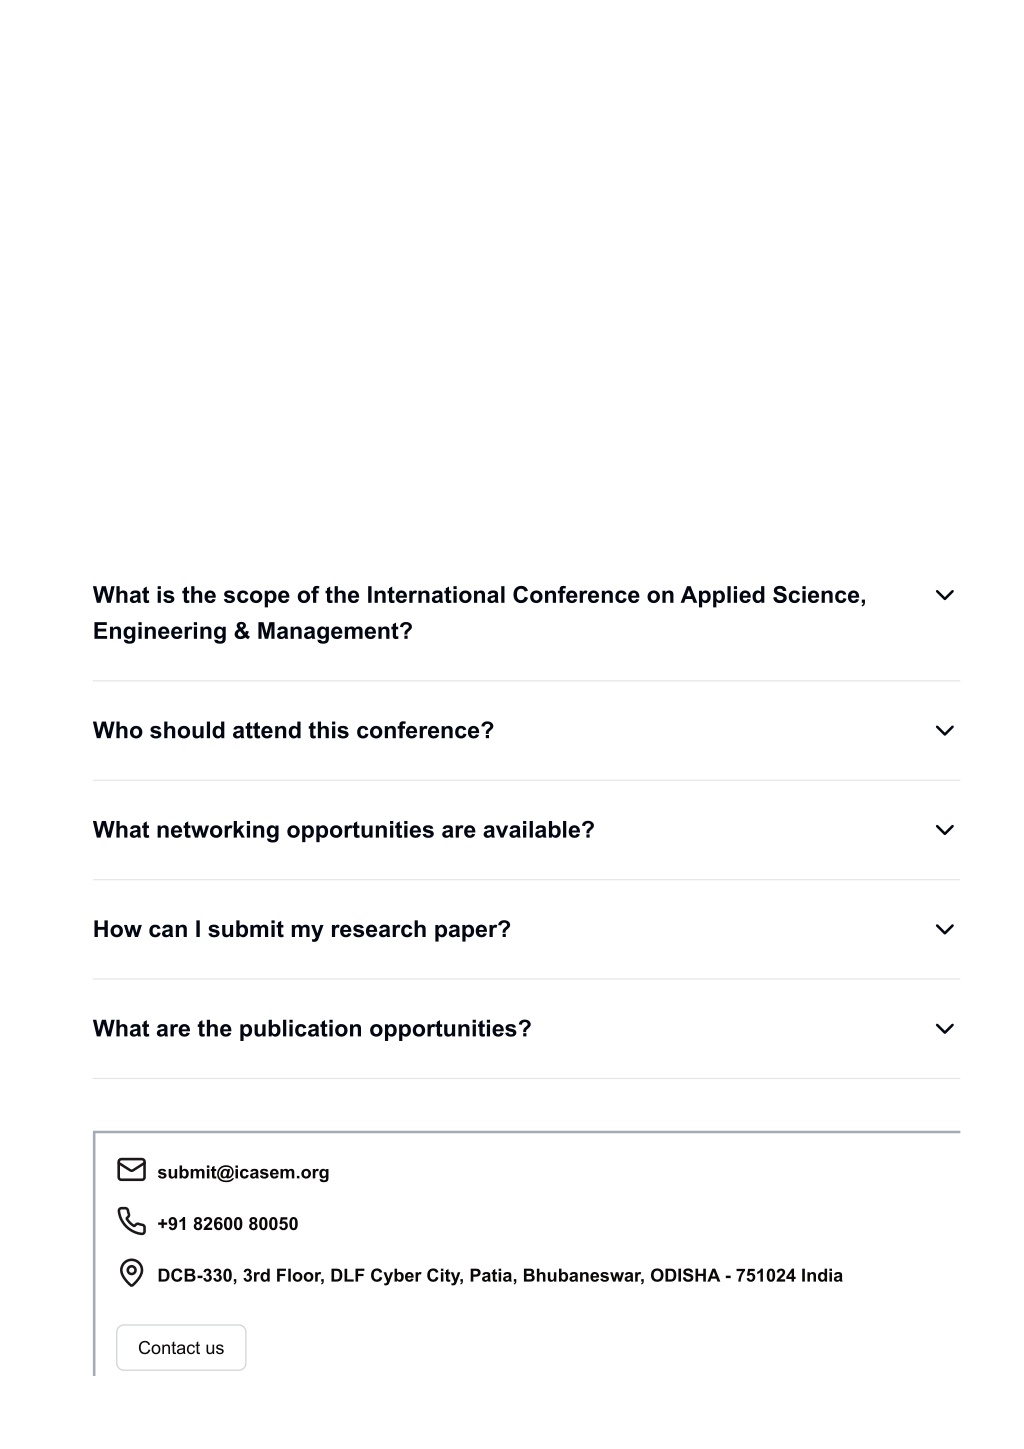Expand networking opportunities chevron
The height and width of the screenshot is (1449, 1024).
point(944,830)
